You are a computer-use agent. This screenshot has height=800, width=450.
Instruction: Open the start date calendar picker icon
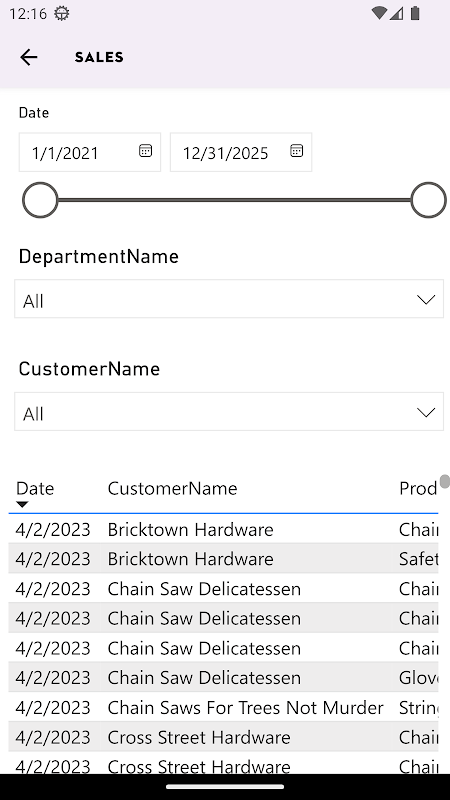(145, 151)
